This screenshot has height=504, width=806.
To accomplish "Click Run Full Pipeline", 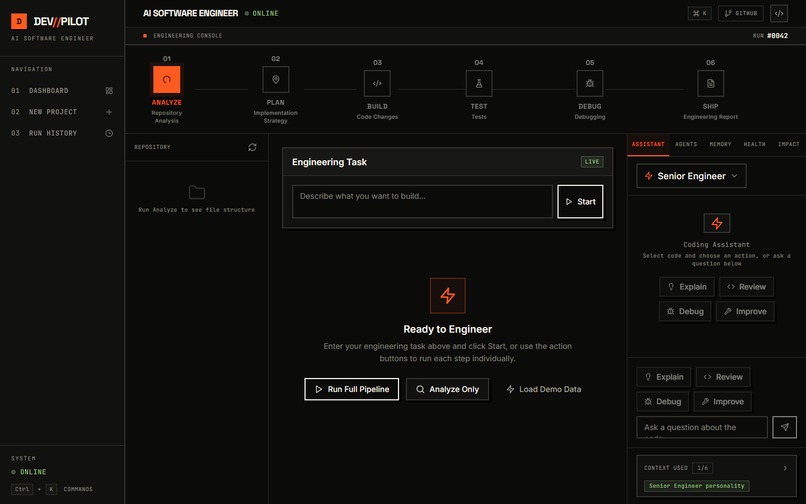I will pos(352,389).
